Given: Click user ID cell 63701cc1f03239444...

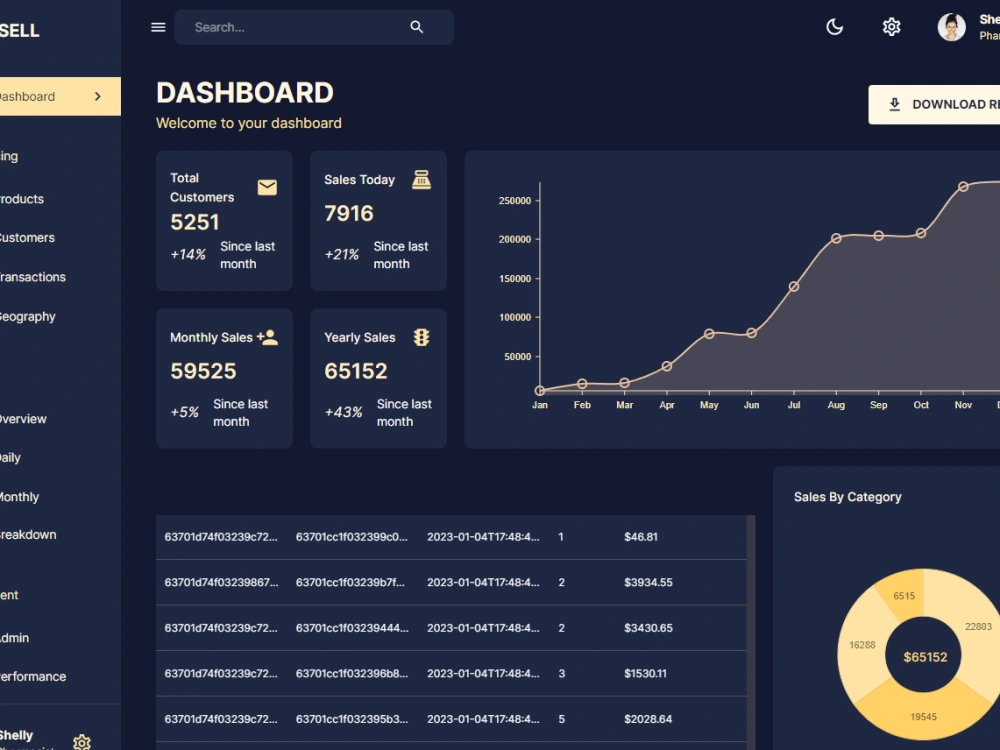Looking at the screenshot, I should [x=352, y=628].
